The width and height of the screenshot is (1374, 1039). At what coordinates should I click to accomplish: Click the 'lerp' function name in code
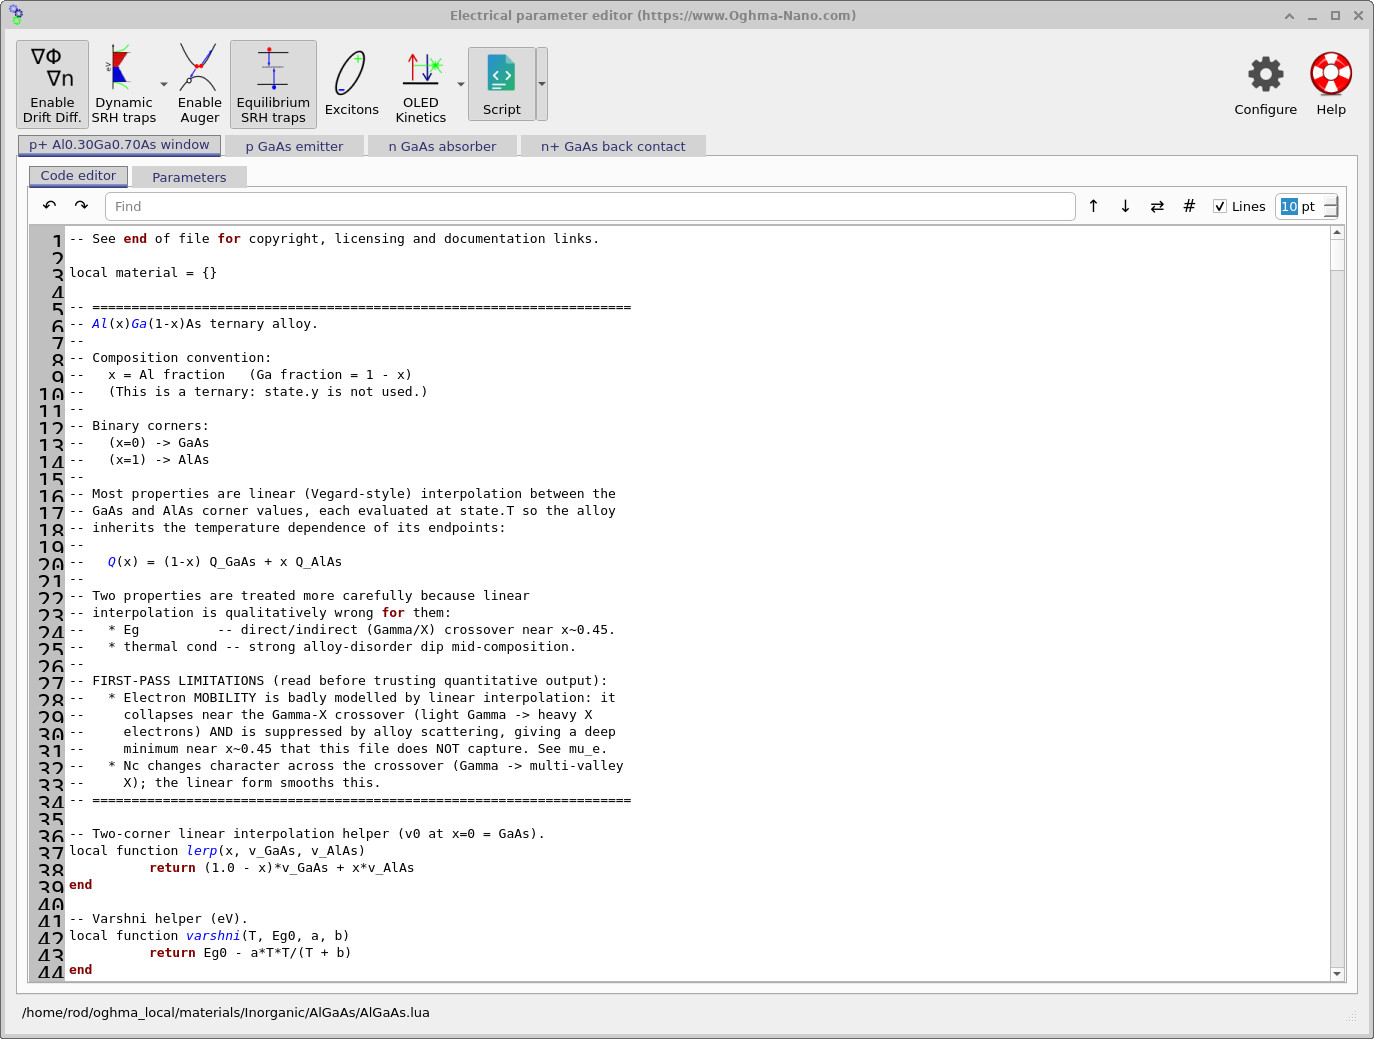coord(202,851)
